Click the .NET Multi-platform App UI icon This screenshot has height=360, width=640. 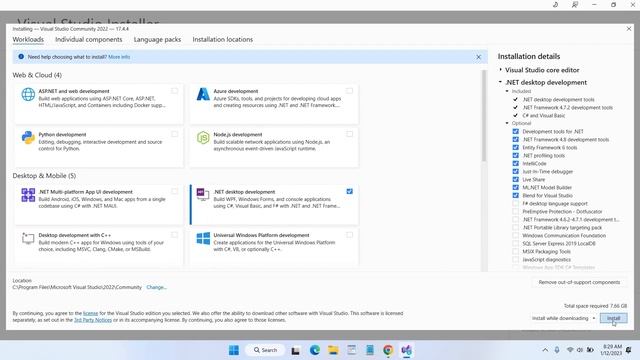pos(28,195)
